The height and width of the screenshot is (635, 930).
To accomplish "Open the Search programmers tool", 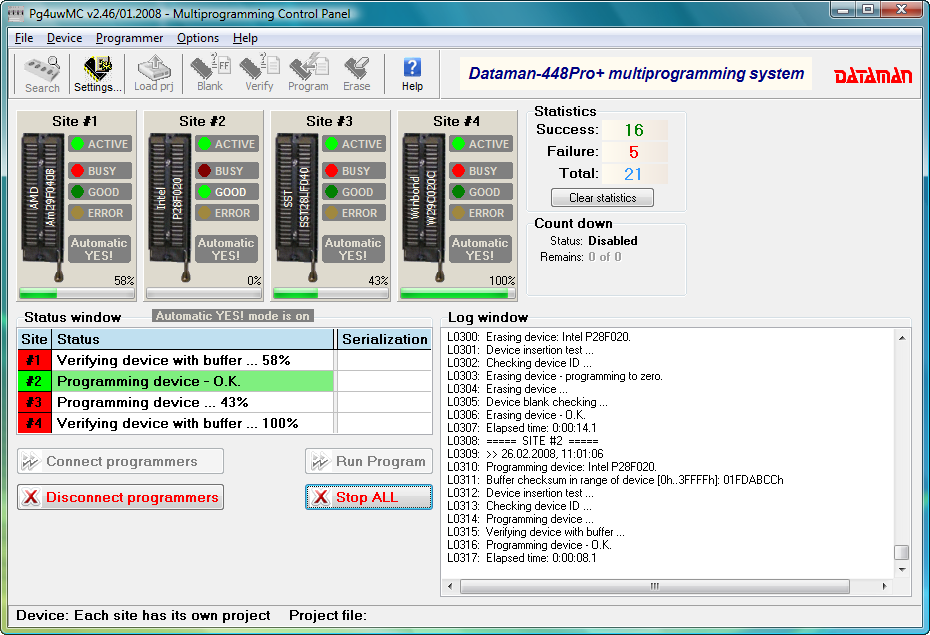I will coord(40,72).
